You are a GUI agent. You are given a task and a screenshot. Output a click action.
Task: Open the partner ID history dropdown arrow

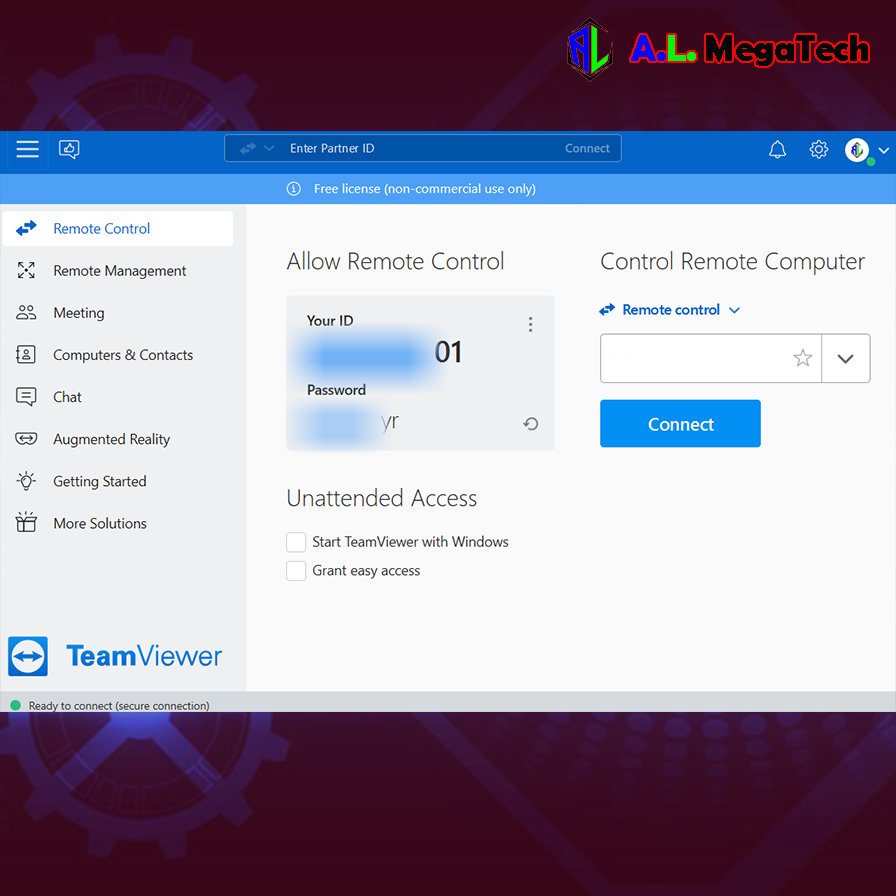(846, 358)
